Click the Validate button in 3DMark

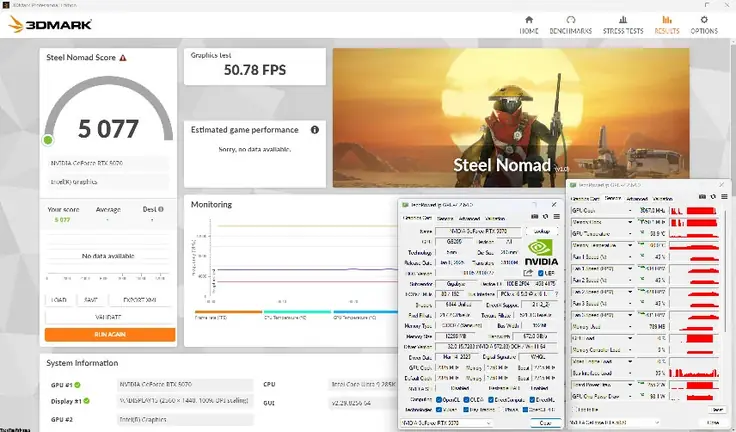tap(108, 317)
